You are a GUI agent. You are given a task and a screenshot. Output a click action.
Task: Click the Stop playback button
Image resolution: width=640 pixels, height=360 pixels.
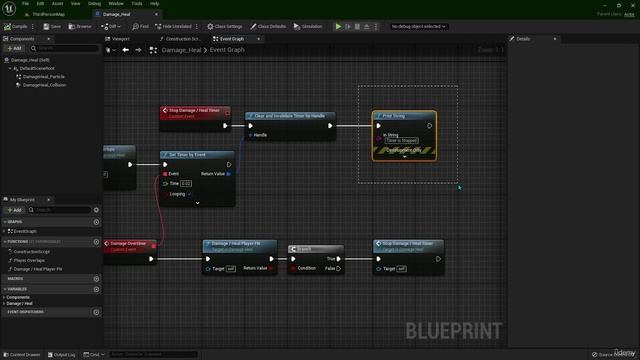tap(358, 27)
